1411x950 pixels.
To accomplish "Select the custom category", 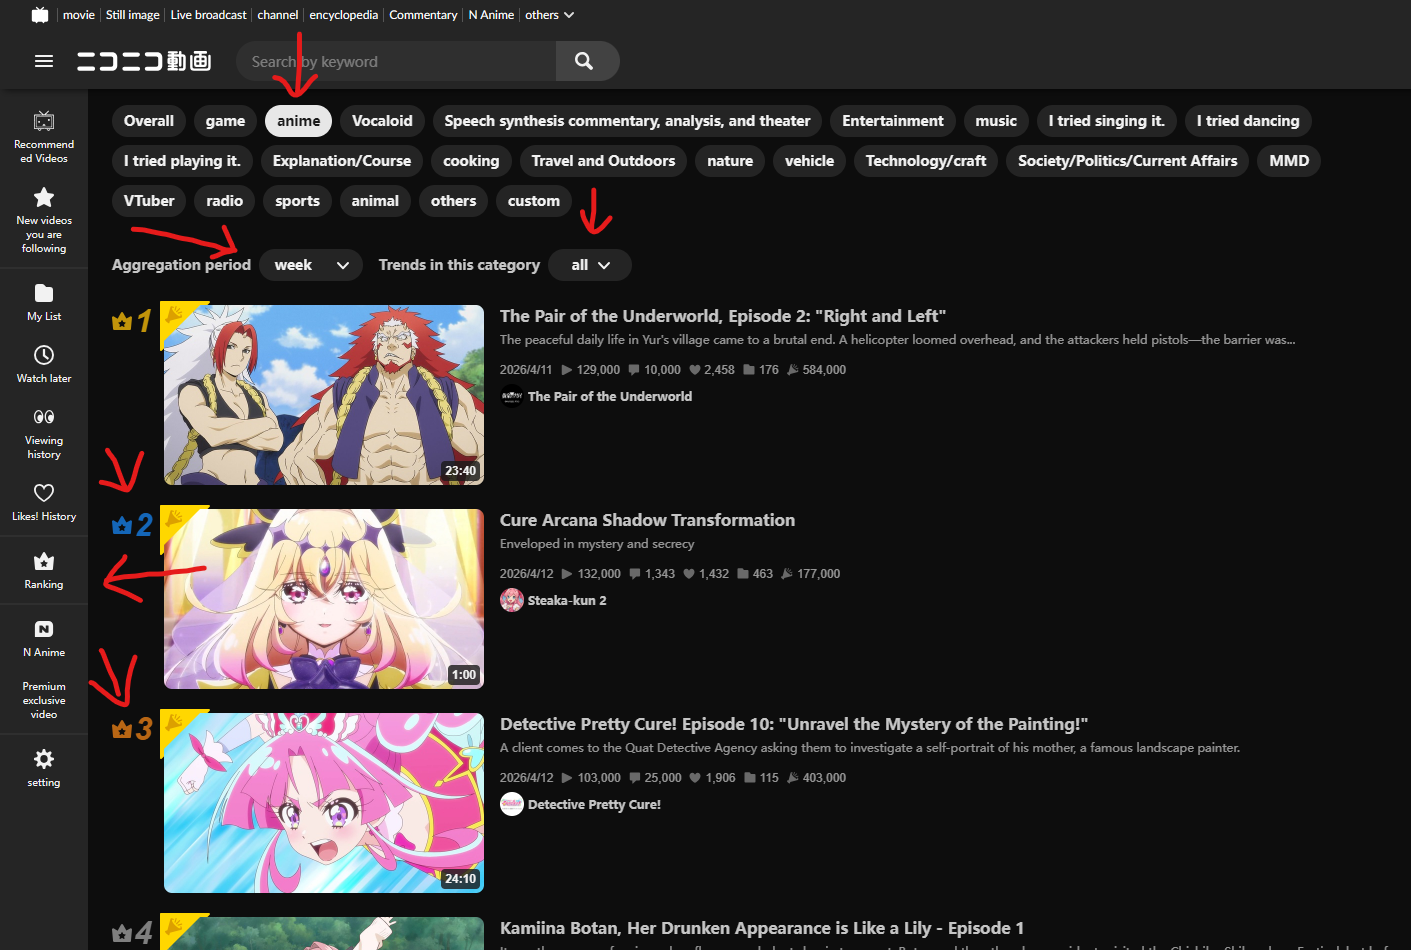I will 534,201.
